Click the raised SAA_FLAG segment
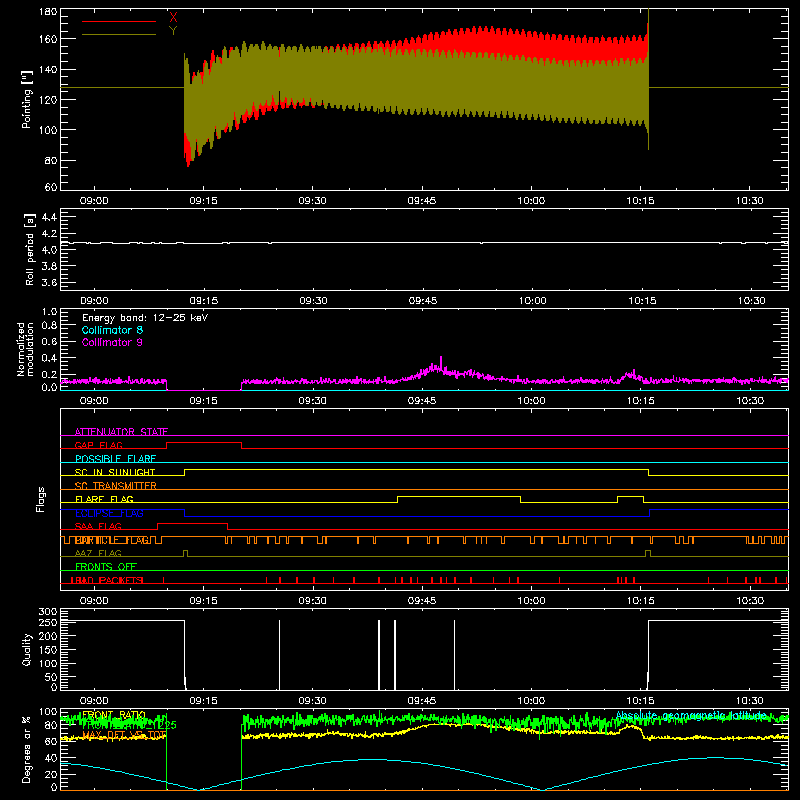800x800 pixels. click(192, 523)
